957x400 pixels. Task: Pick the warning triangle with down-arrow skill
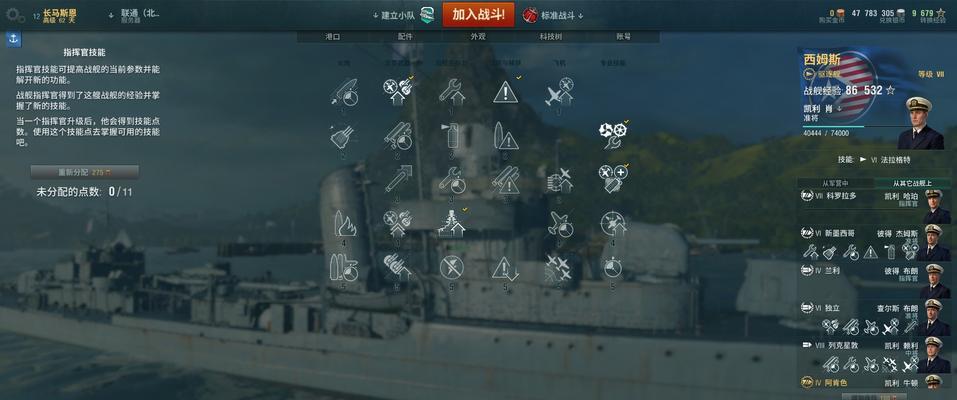point(505,267)
